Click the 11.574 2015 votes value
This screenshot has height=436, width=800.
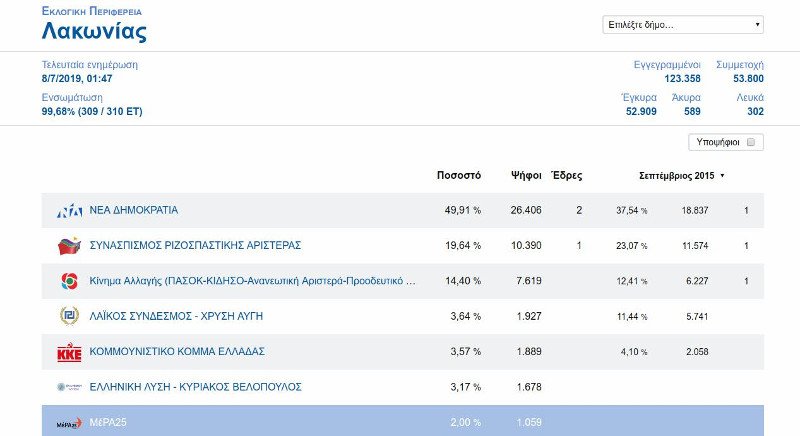click(695, 245)
